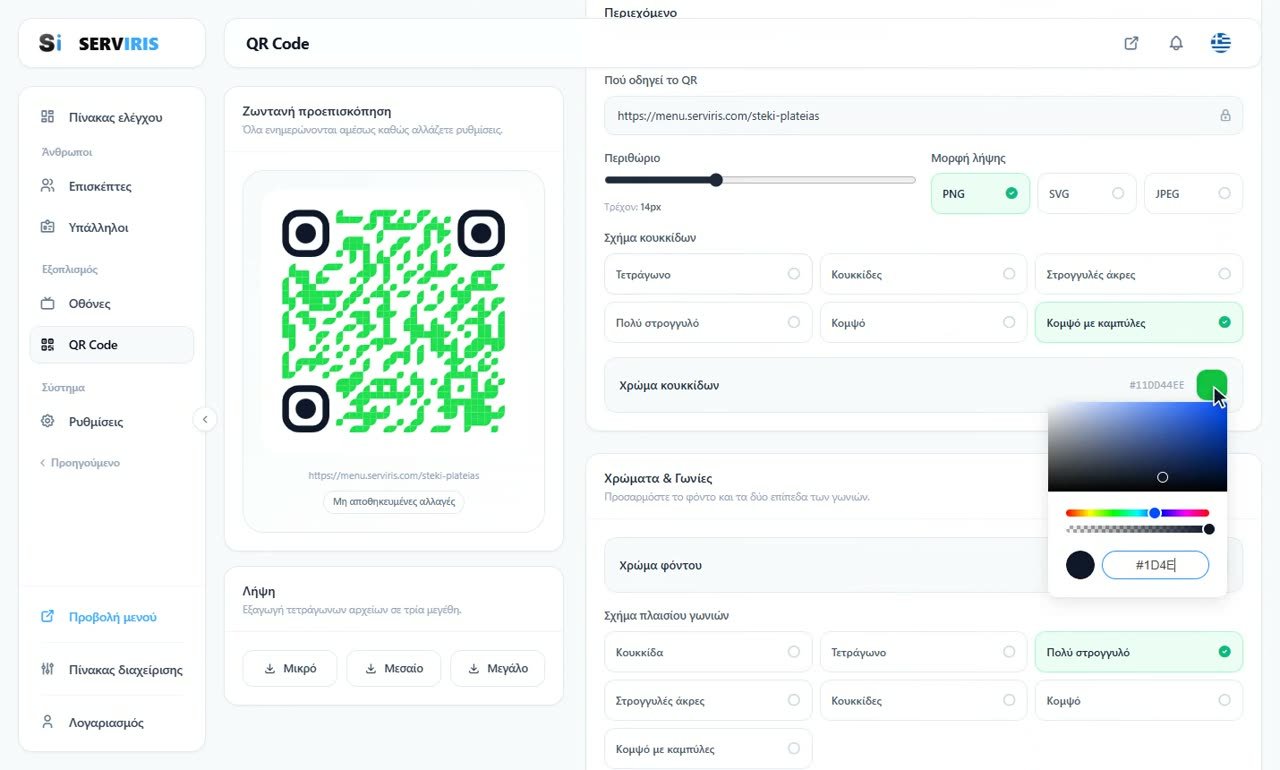Go to Επισκέπτες in sidebar

pos(111,186)
